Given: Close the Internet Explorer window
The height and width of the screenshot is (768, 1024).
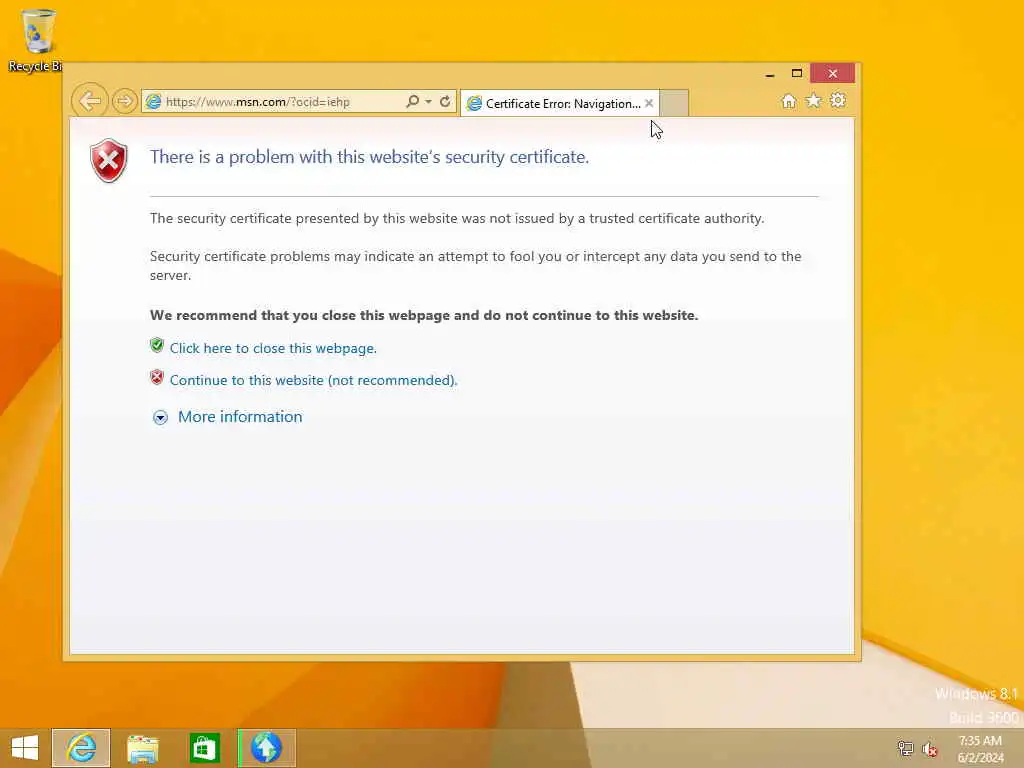Looking at the screenshot, I should 833,73.
